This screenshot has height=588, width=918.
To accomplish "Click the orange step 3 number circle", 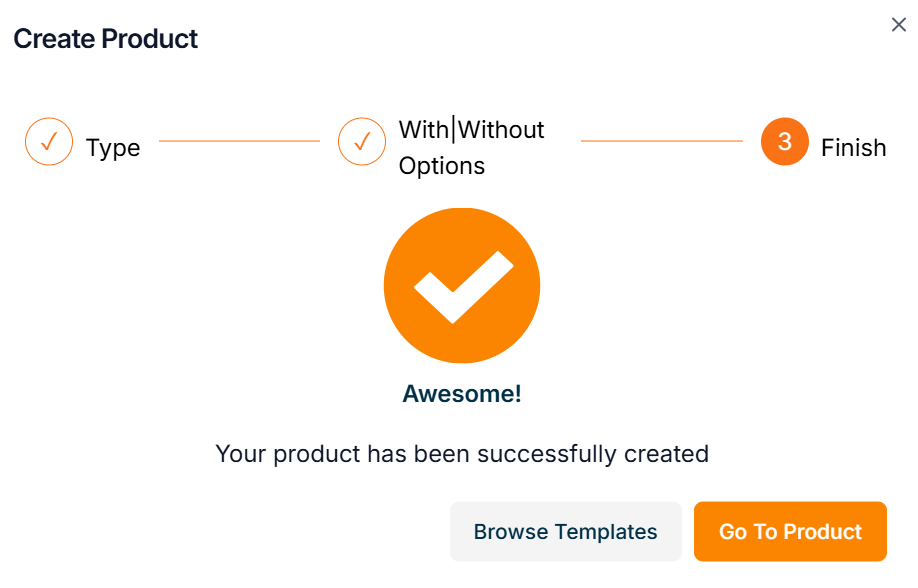I will [784, 142].
